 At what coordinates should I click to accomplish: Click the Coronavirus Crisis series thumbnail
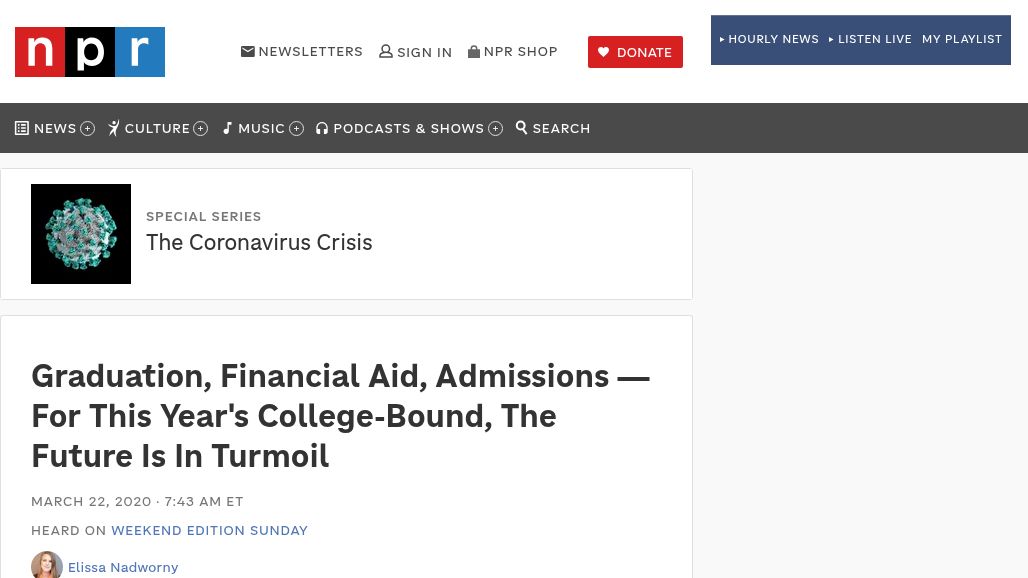[81, 234]
